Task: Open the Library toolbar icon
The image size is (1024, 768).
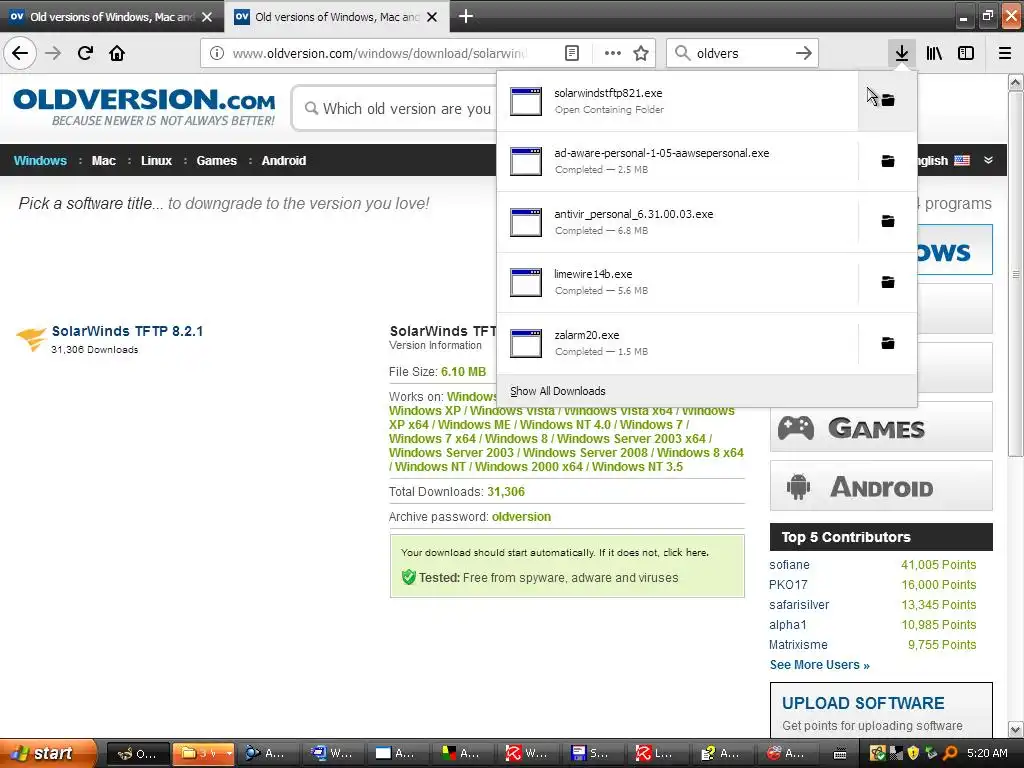Action: coord(934,53)
